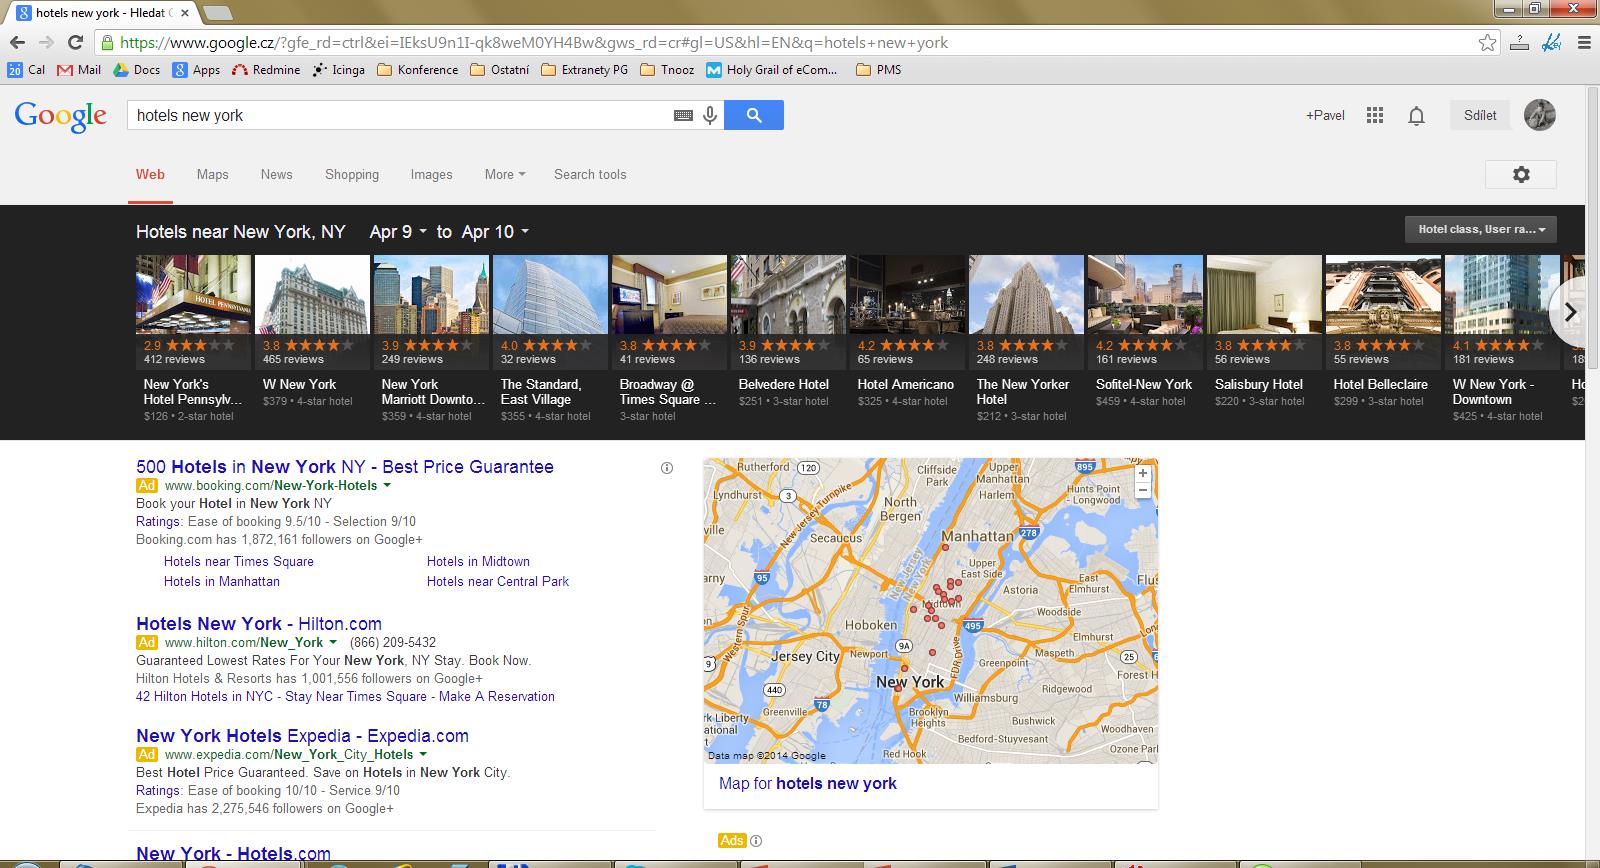This screenshot has width=1600, height=868.
Task: Open Docs bookmark
Action: click(137, 70)
